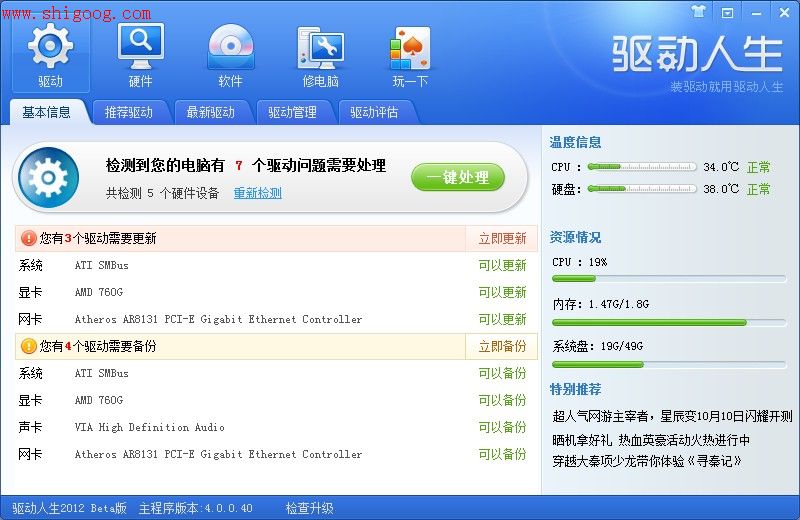Screen dimensions: 800x520
Task: Switch to the 基本信息 tab
Action: (46, 112)
